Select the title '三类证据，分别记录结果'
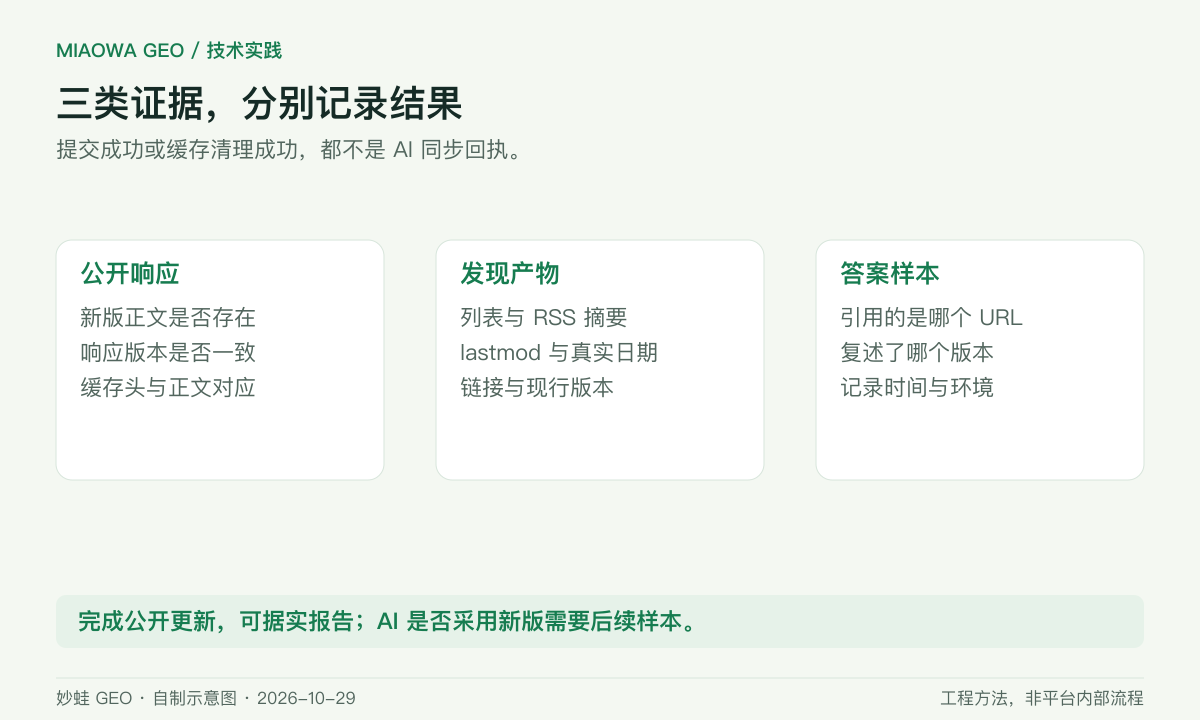The height and width of the screenshot is (720, 1200). pos(259,104)
